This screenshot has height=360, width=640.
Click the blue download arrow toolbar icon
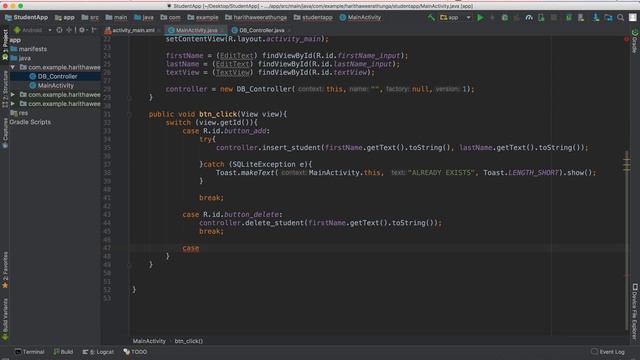(596, 18)
